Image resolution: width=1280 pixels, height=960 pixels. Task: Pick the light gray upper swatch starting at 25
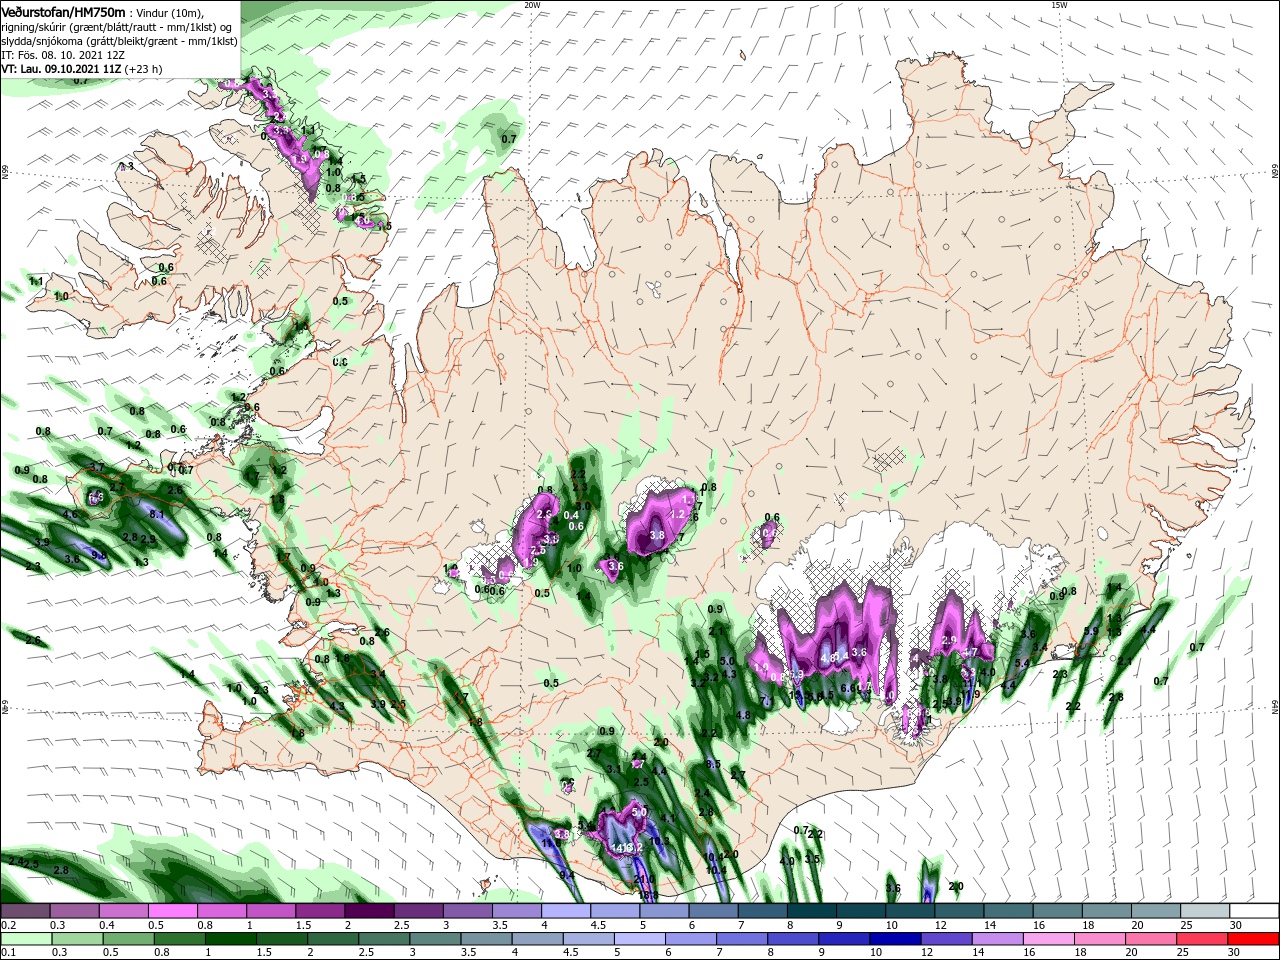click(1204, 911)
